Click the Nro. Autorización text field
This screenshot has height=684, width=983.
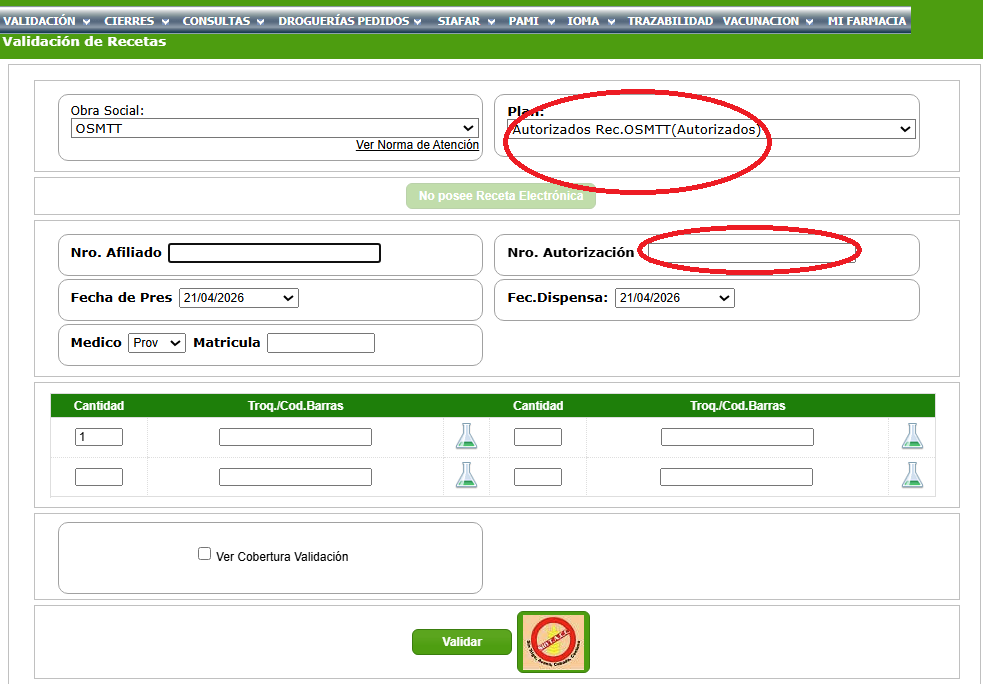point(751,252)
